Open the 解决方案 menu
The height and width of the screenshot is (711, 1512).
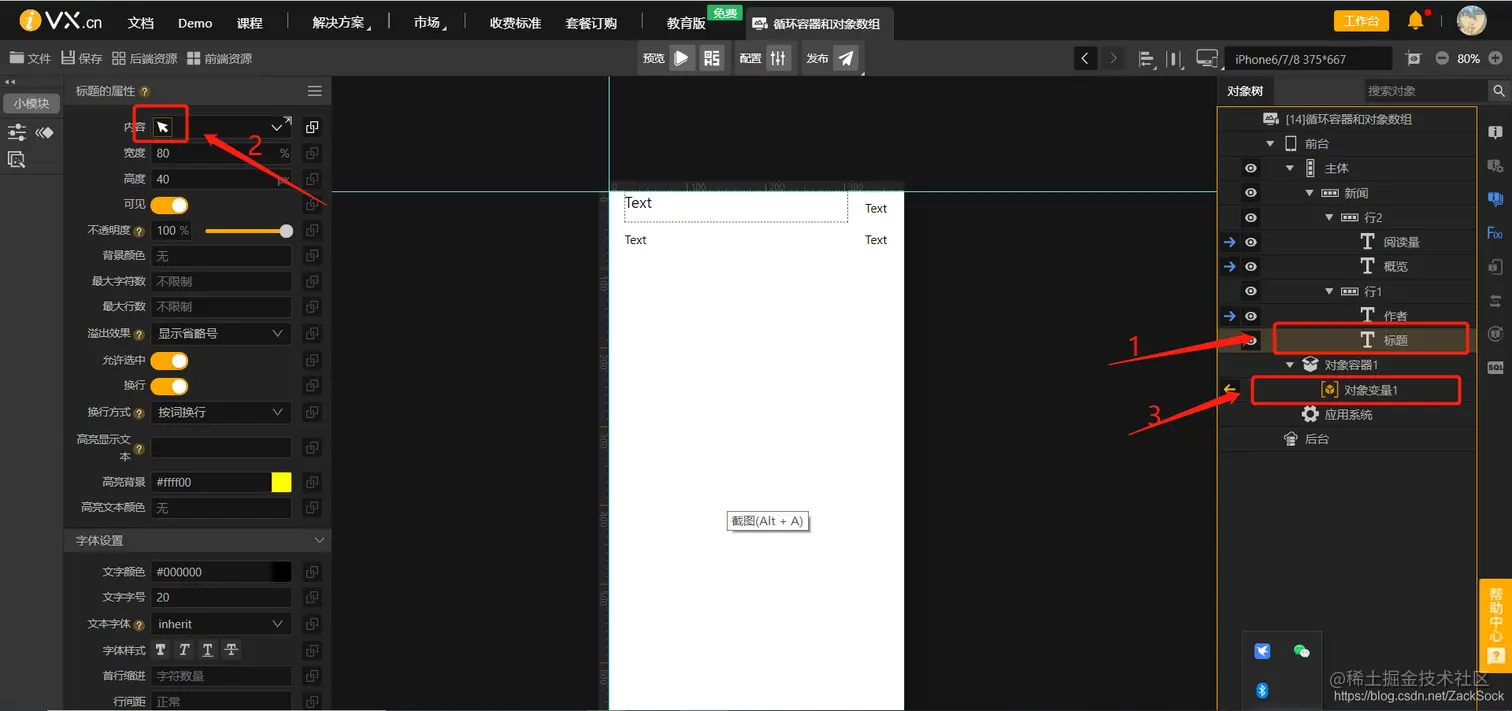point(339,23)
